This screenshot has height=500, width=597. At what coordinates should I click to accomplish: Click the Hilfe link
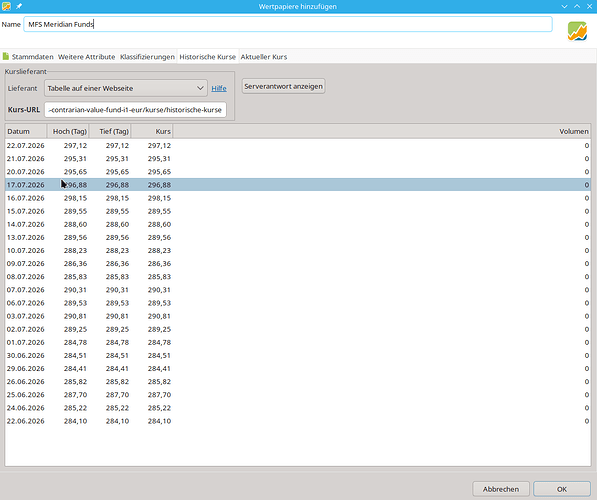[x=219, y=88]
